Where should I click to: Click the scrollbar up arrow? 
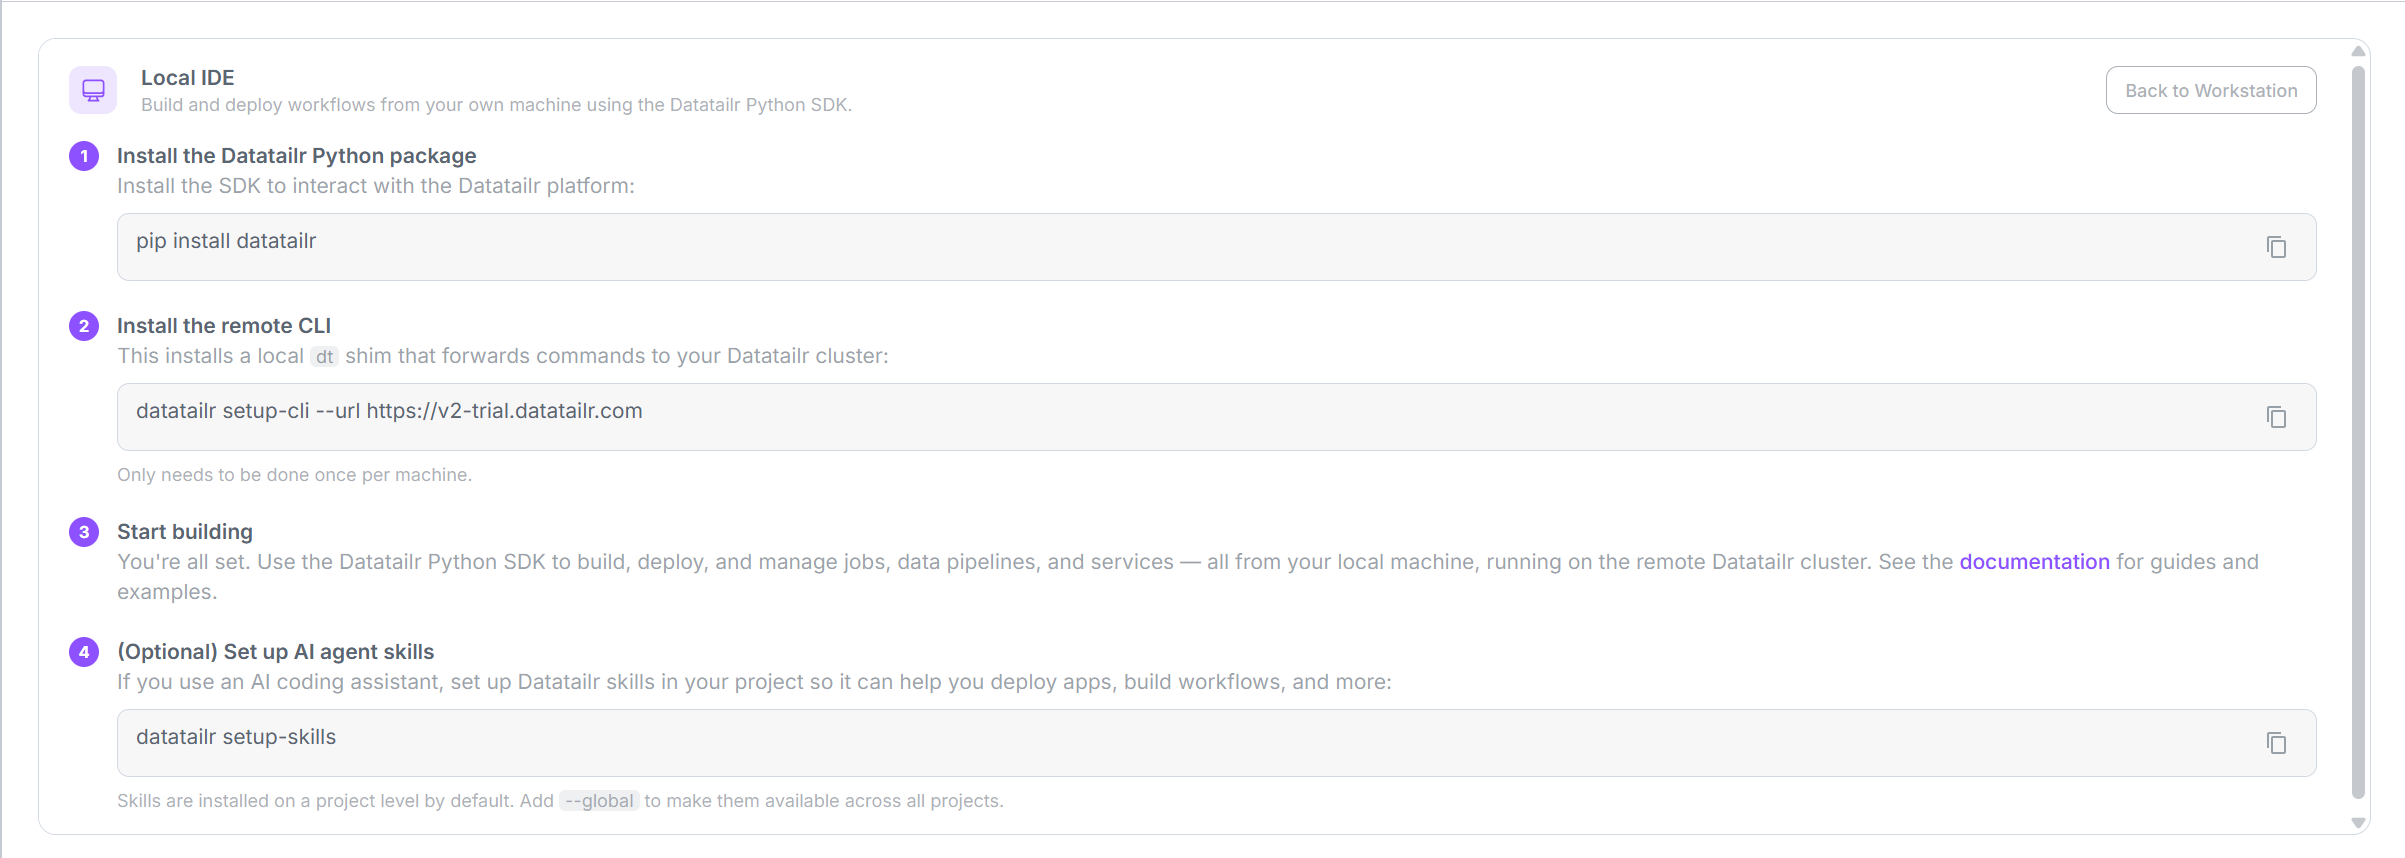point(2358,51)
